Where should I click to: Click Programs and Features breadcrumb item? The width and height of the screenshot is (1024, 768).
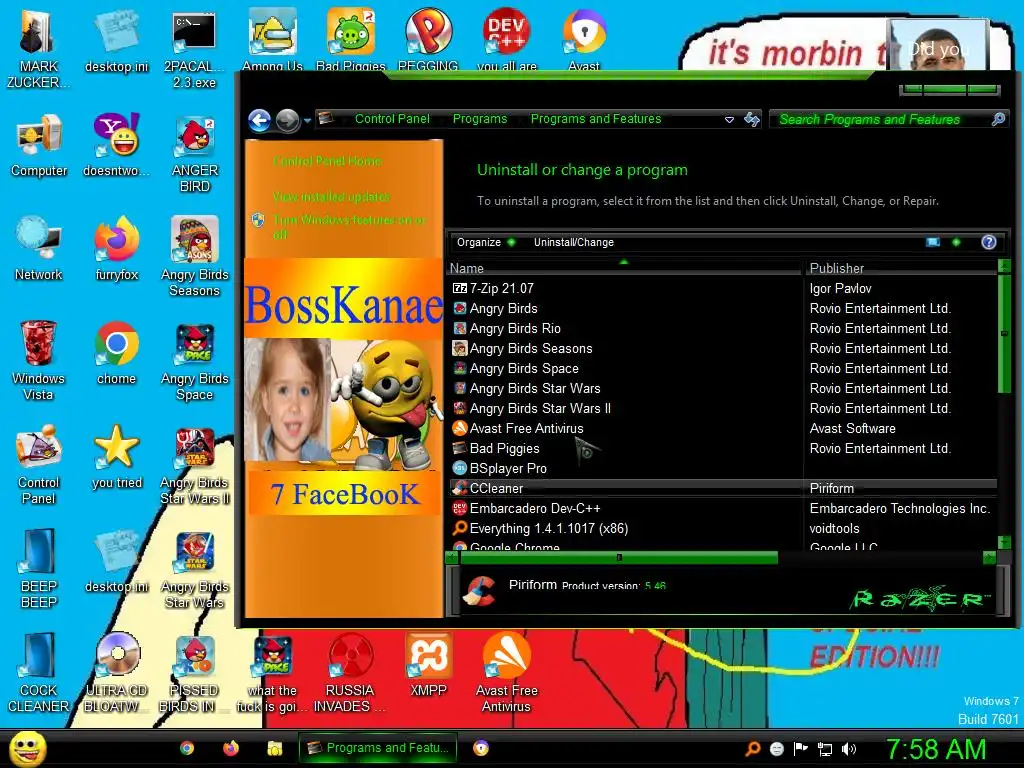[596, 119]
